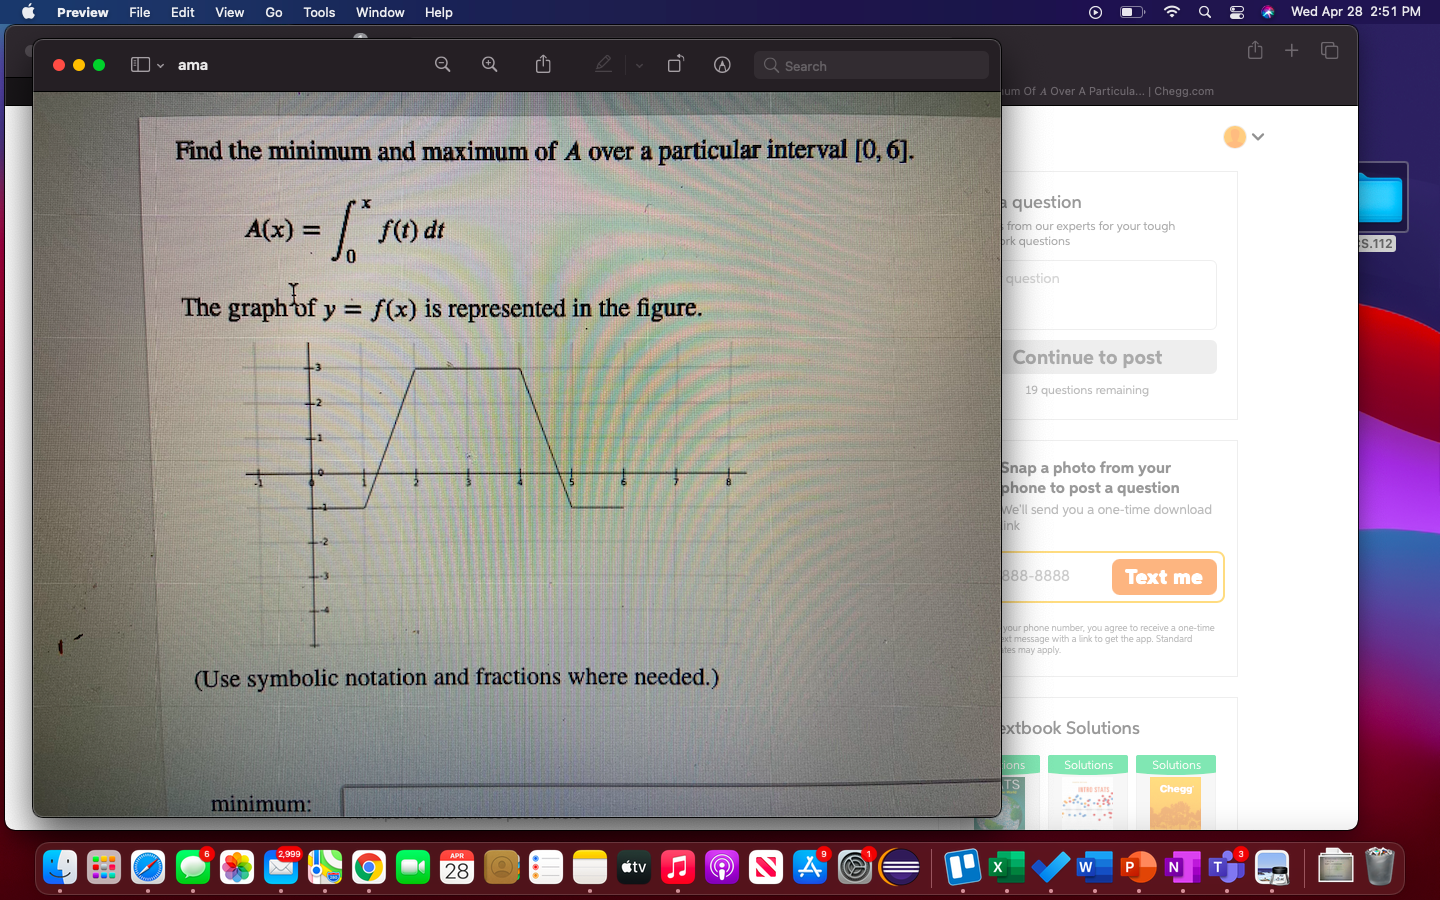Open the Window menu
Screen dimensions: 1440x900
(380, 12)
